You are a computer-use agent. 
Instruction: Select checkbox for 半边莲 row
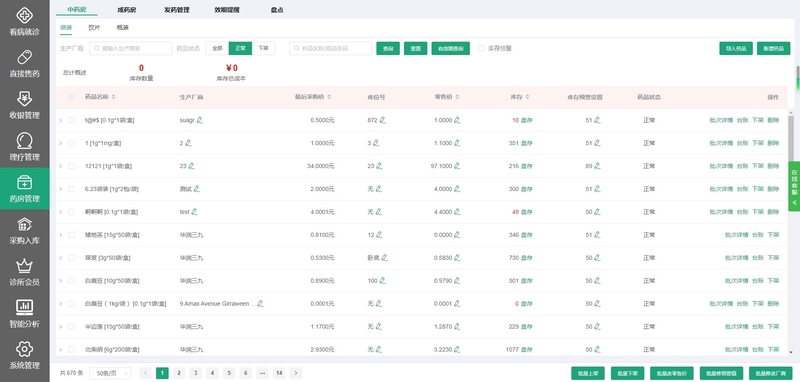coord(71,326)
